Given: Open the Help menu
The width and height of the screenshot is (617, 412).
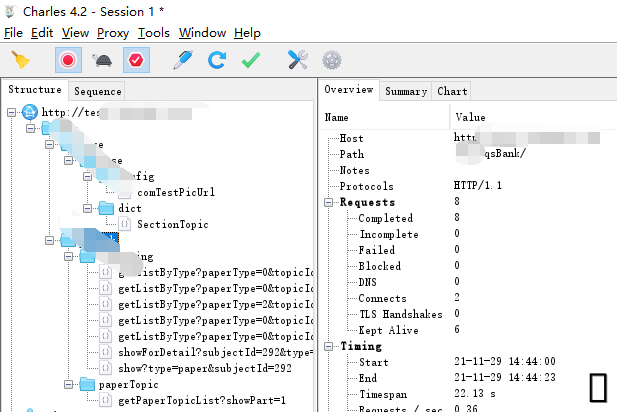Looking at the screenshot, I should tap(247, 33).
